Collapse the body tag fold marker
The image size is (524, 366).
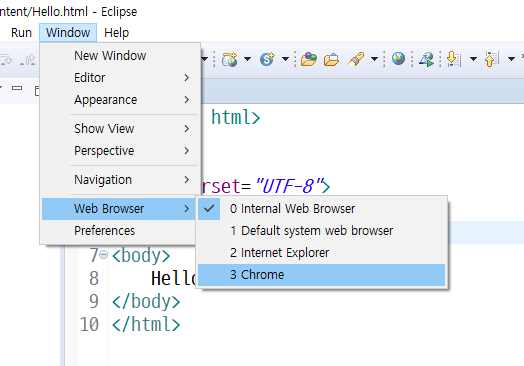coord(104,255)
